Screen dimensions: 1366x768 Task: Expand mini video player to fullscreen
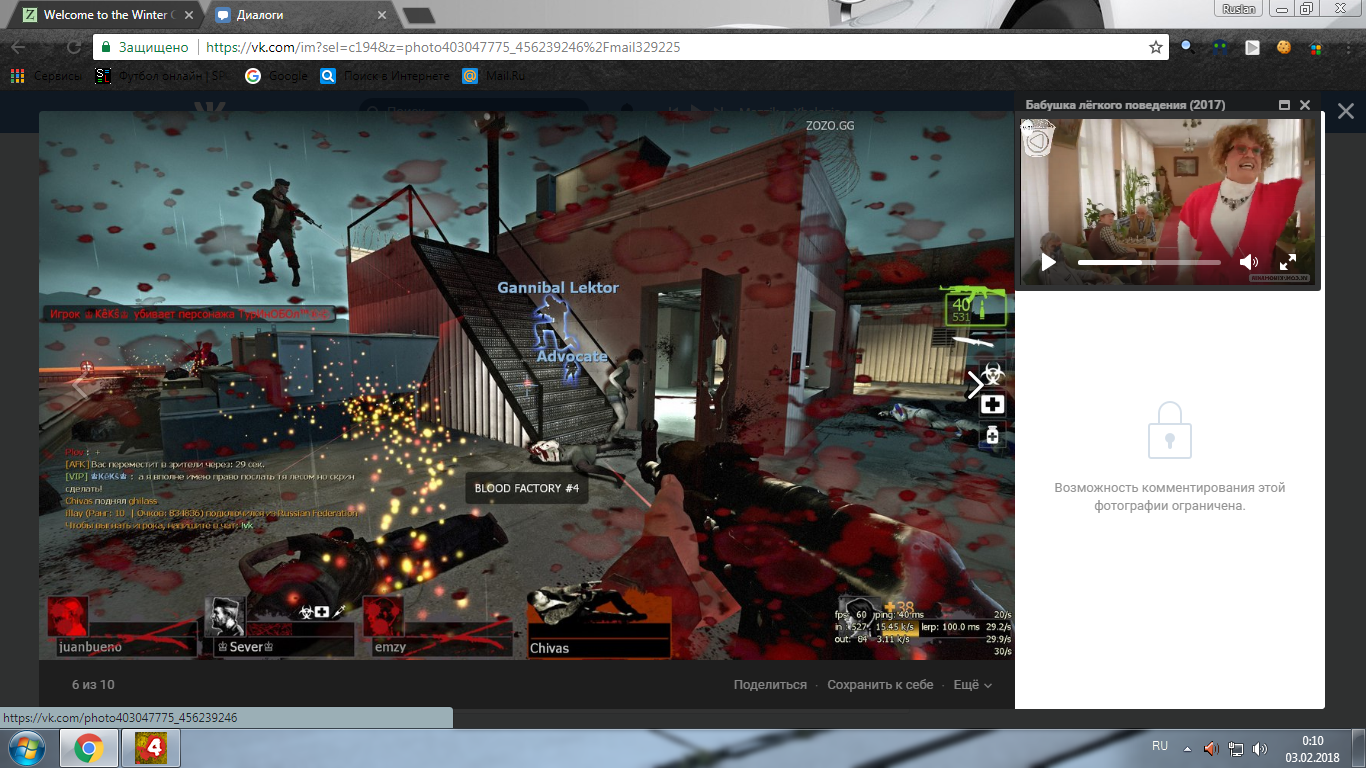click(1288, 262)
